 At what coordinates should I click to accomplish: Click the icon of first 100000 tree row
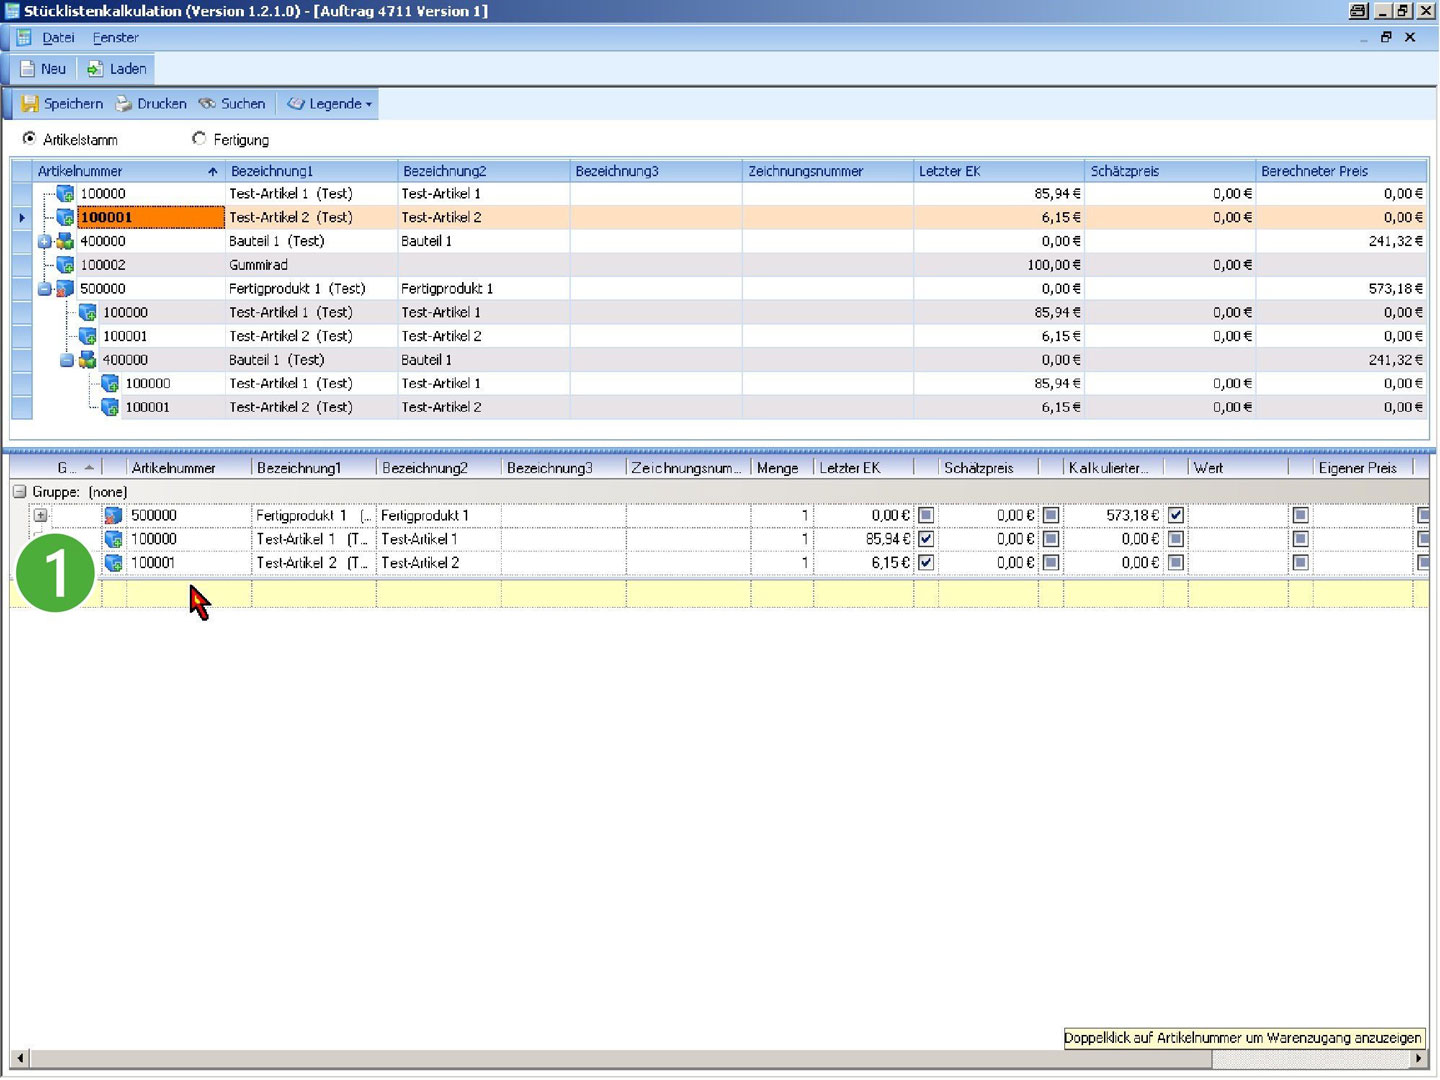[x=65, y=194]
